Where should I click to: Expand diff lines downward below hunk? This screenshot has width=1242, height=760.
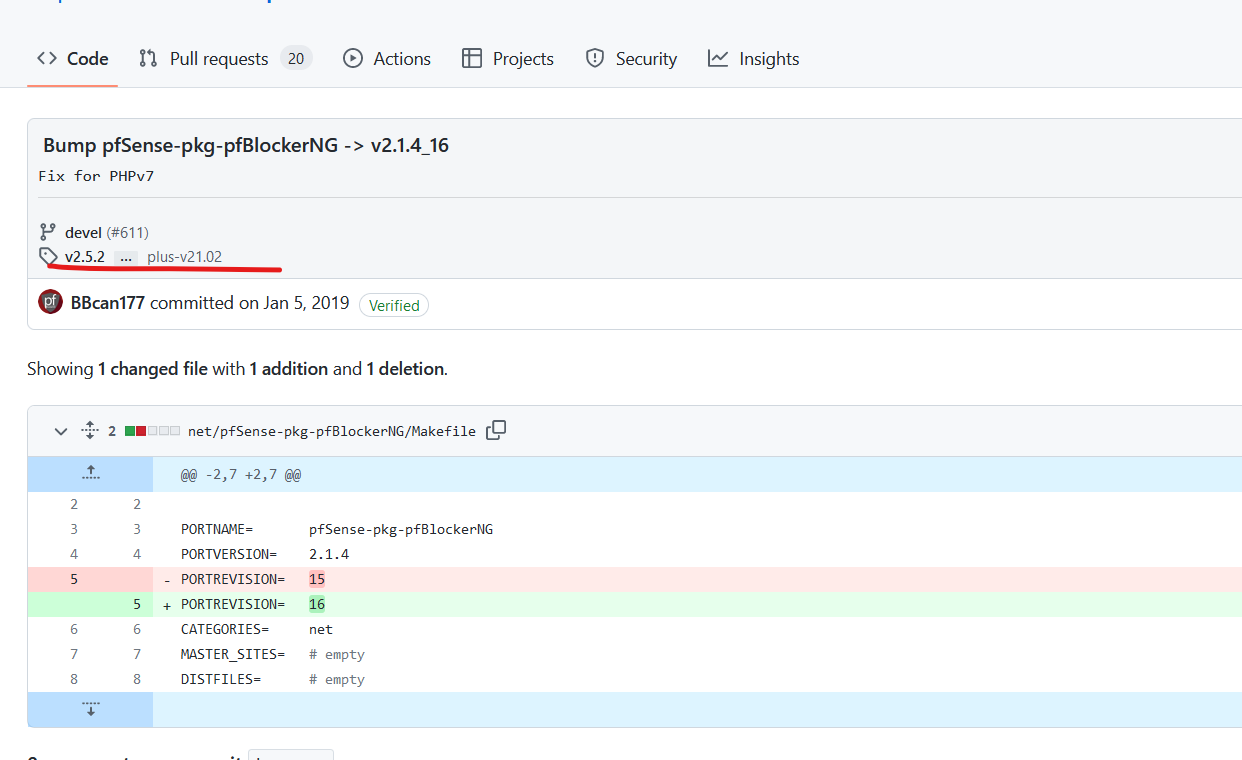[x=90, y=709]
